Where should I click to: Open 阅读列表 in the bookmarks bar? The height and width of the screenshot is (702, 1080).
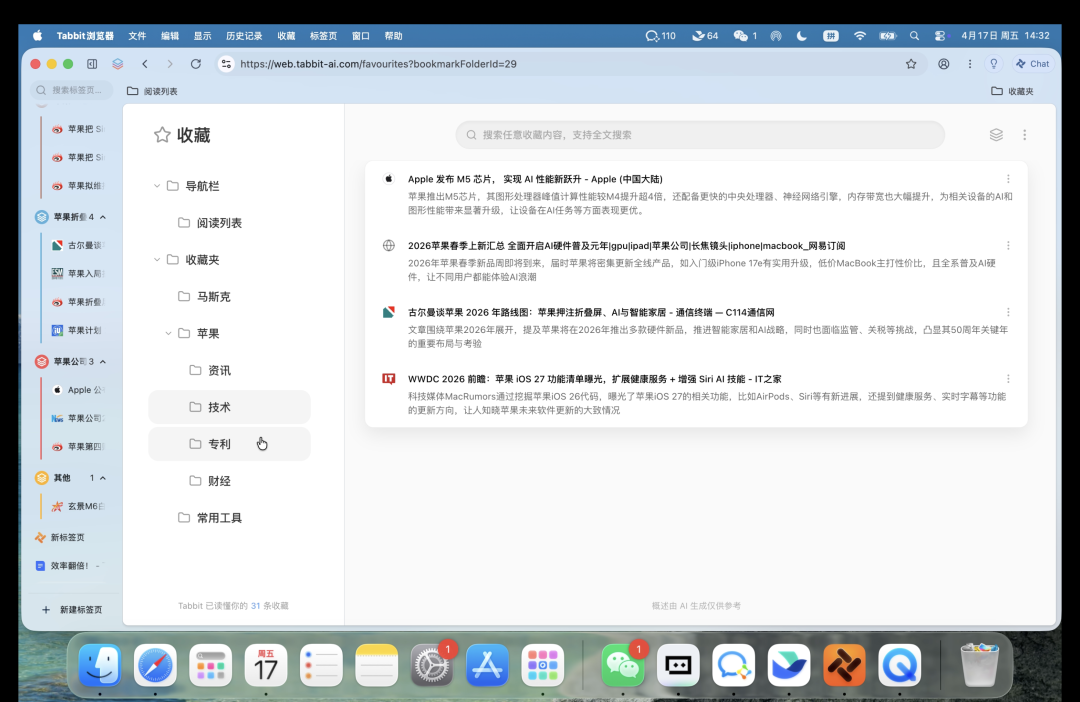[x=152, y=91]
